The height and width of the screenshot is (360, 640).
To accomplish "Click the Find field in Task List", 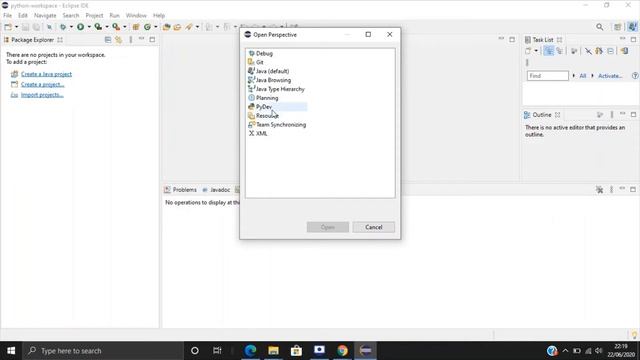I will pyautogui.click(x=547, y=76).
